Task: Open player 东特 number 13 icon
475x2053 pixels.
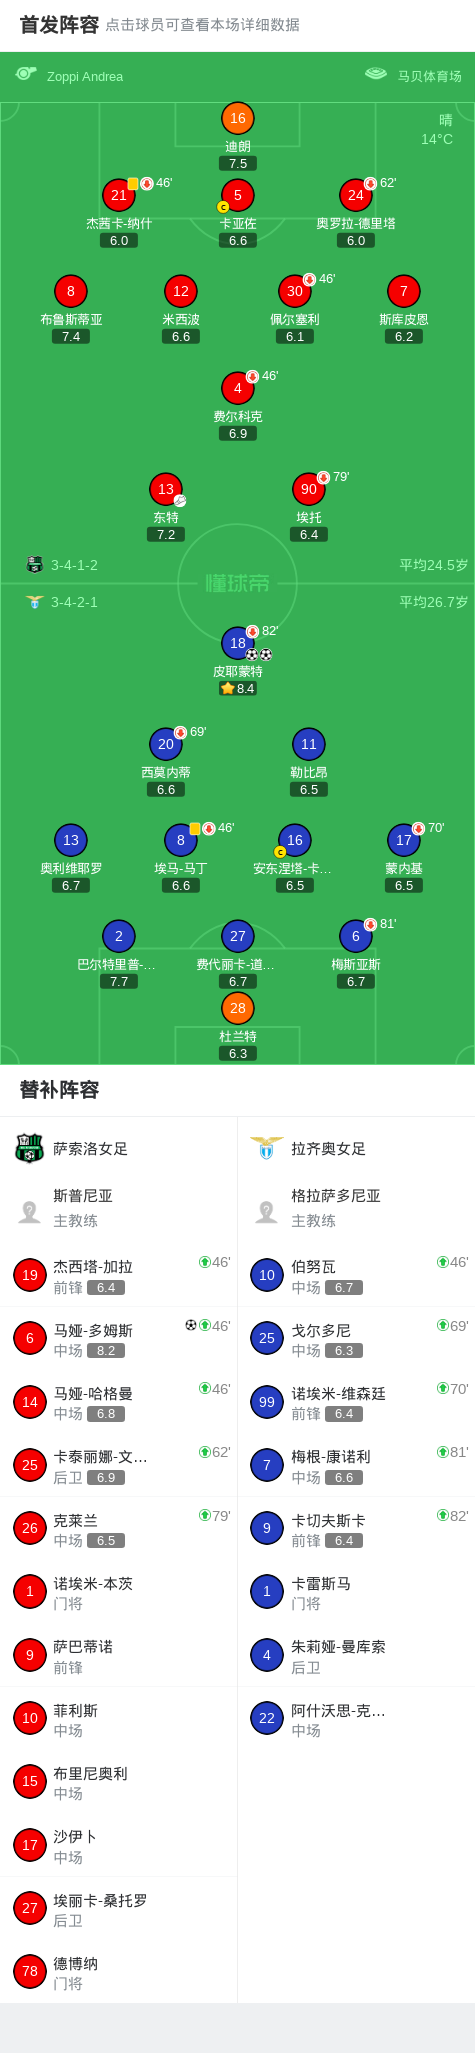Action: coord(165,489)
